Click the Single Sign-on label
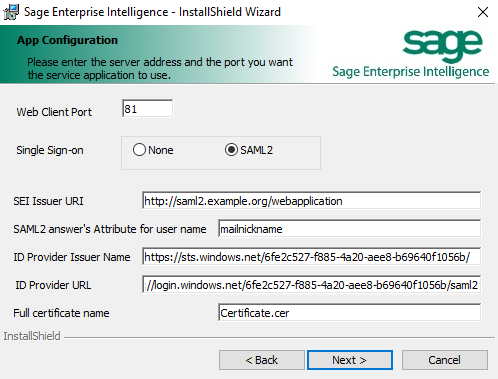This screenshot has width=498, height=379. click(50, 150)
